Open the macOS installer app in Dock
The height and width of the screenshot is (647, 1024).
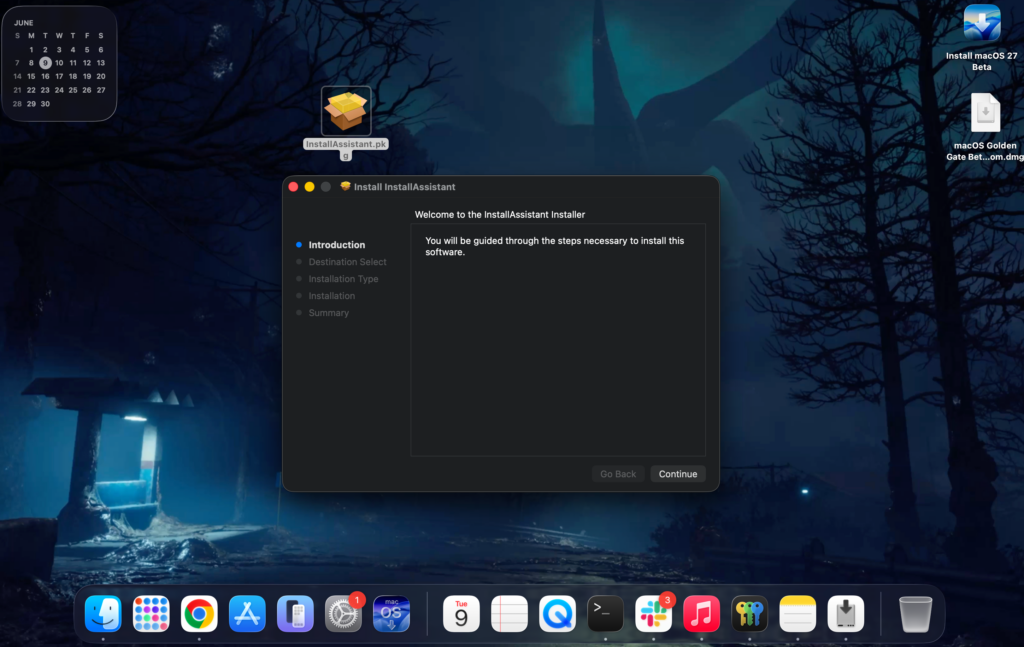pos(391,614)
